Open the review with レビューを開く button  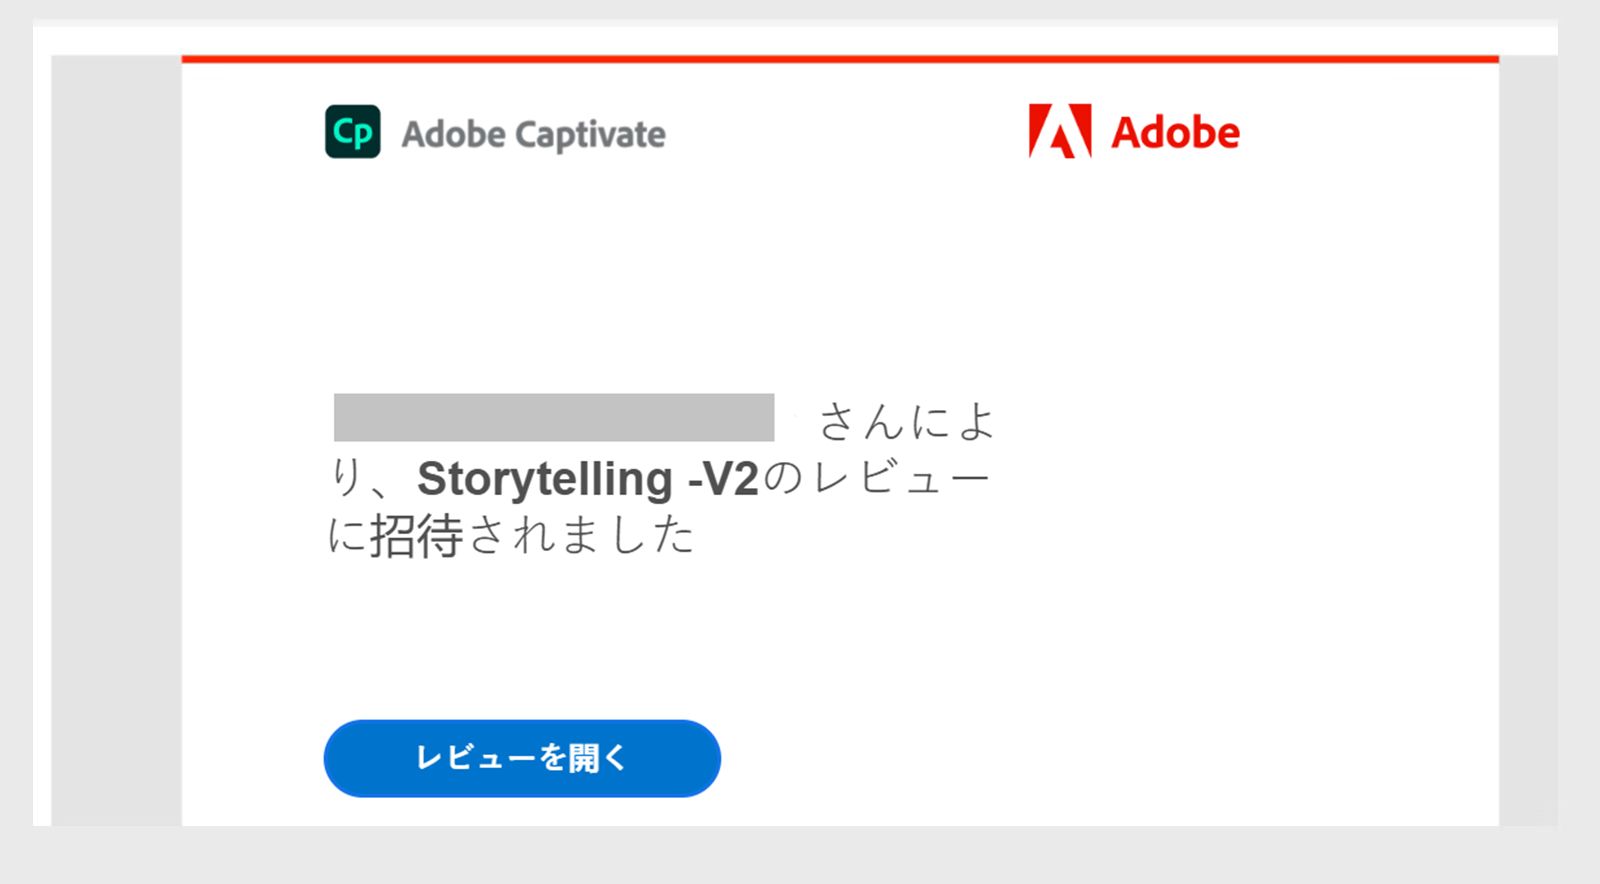tap(521, 758)
